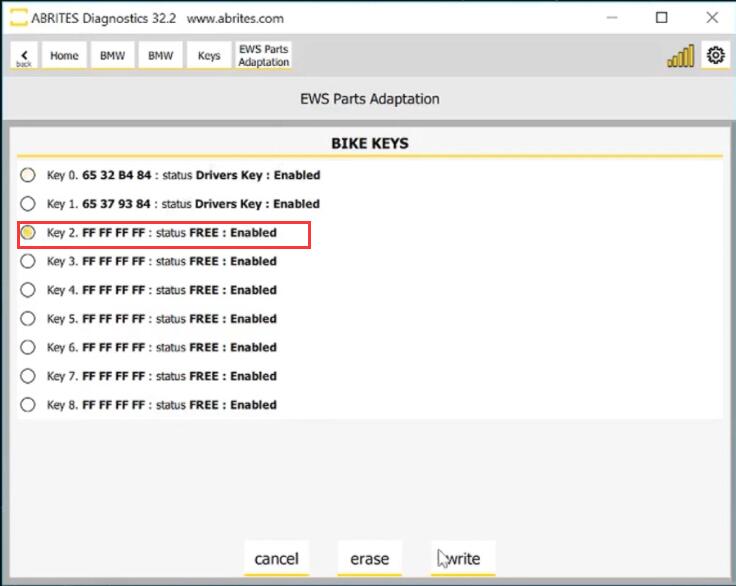Select the Key 2 radio button

point(28,232)
